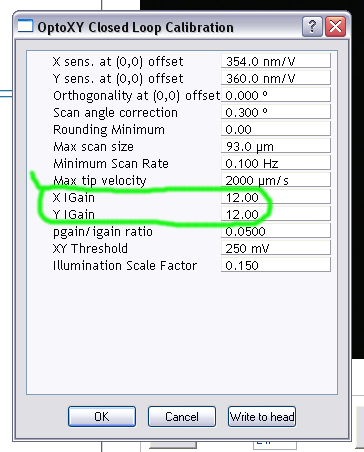Screen dimensions: 364x452
Task: Edit the Max tip velocity value
Action: [276, 180]
